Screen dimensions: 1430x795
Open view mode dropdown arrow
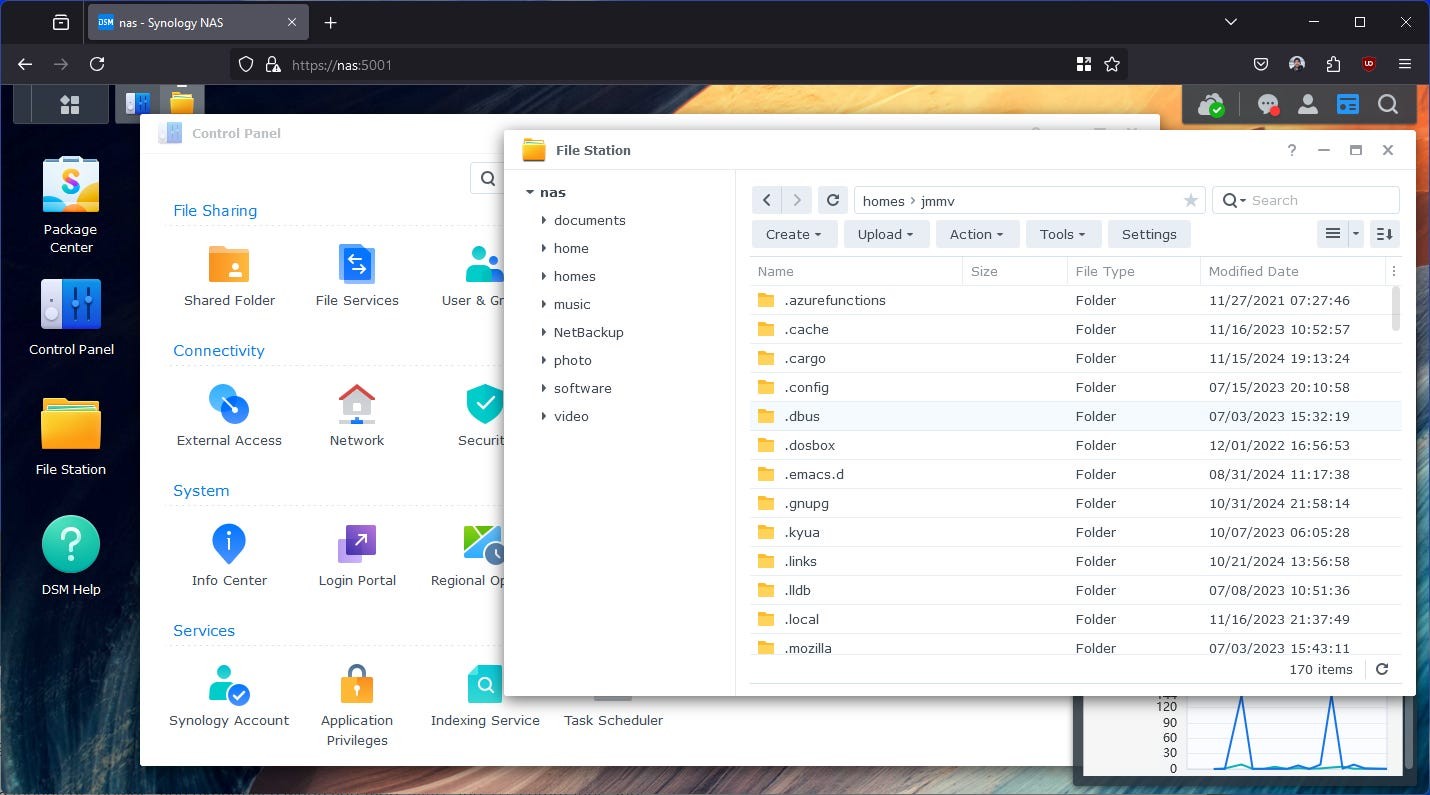click(1356, 234)
